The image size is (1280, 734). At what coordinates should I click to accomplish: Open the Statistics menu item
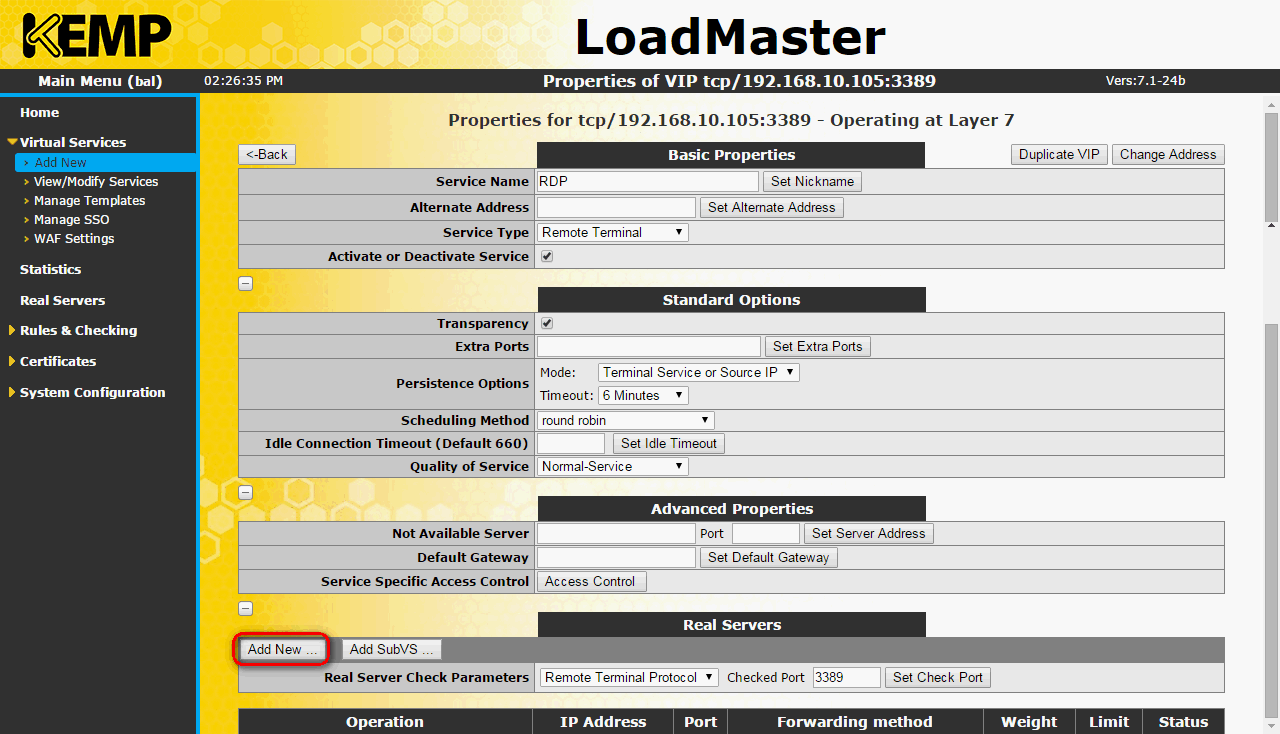pyautogui.click(x=50, y=270)
